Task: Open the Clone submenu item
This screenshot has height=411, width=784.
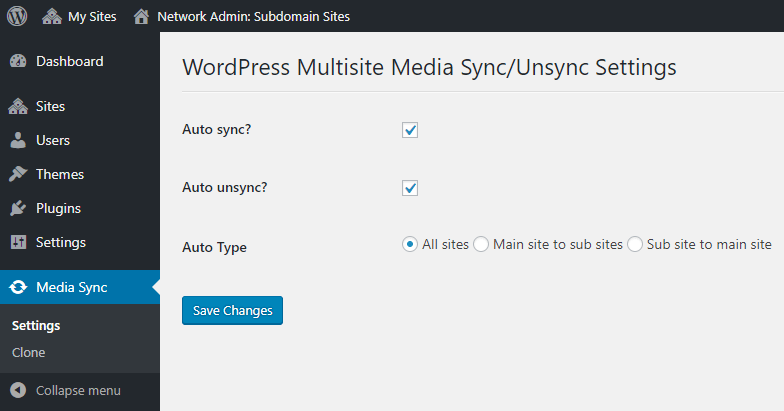Action: (x=28, y=352)
